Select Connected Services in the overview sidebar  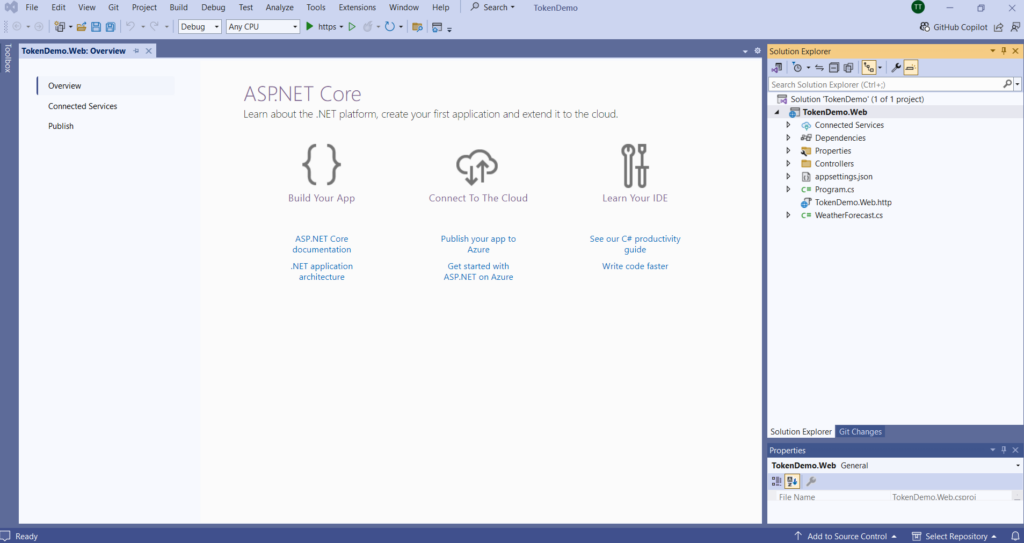tap(82, 106)
